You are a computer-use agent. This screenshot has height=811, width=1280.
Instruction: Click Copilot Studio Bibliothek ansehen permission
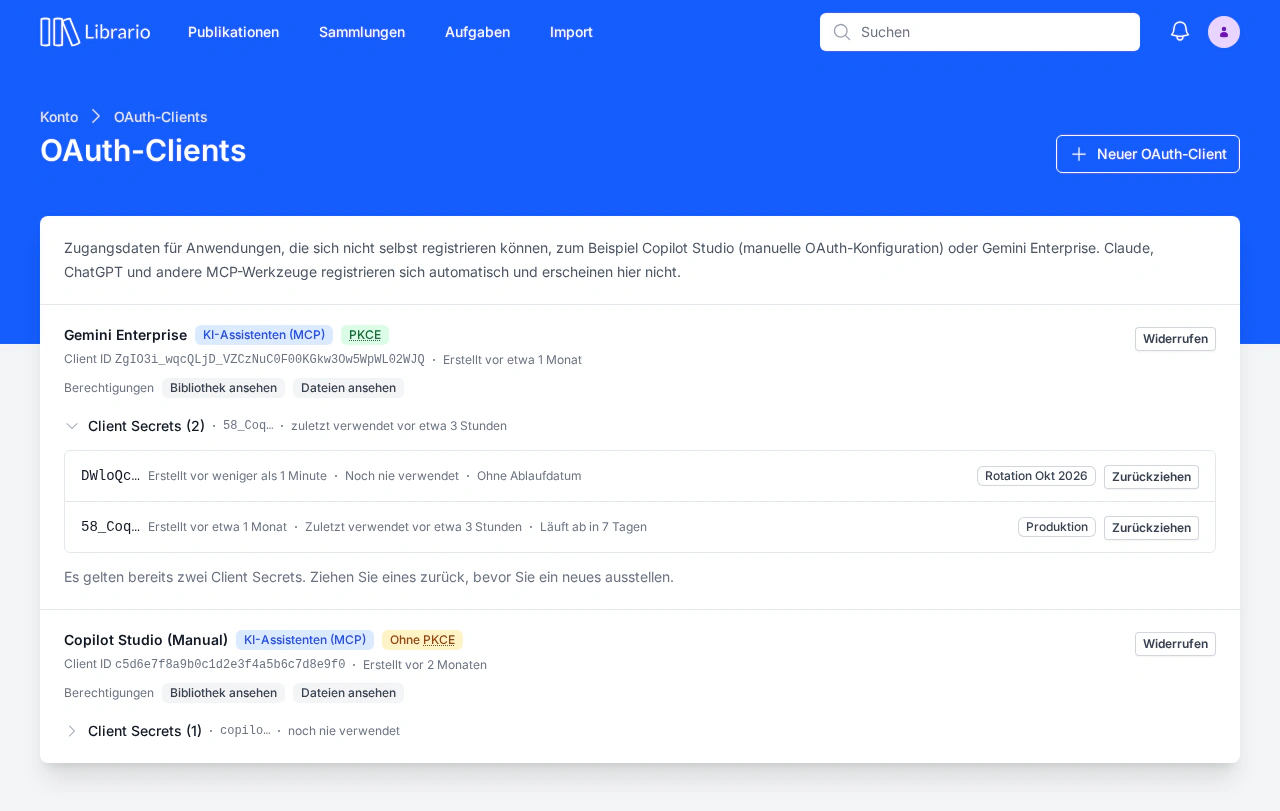coord(223,693)
